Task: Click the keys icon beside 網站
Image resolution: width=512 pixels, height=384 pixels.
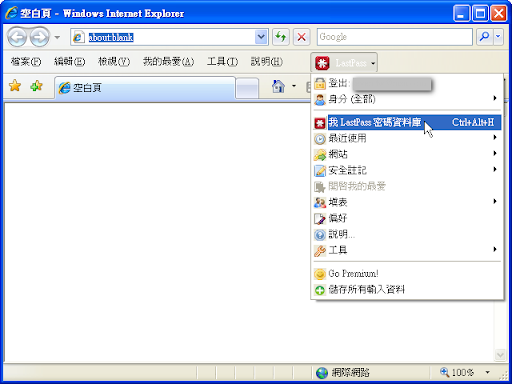Action: point(320,155)
